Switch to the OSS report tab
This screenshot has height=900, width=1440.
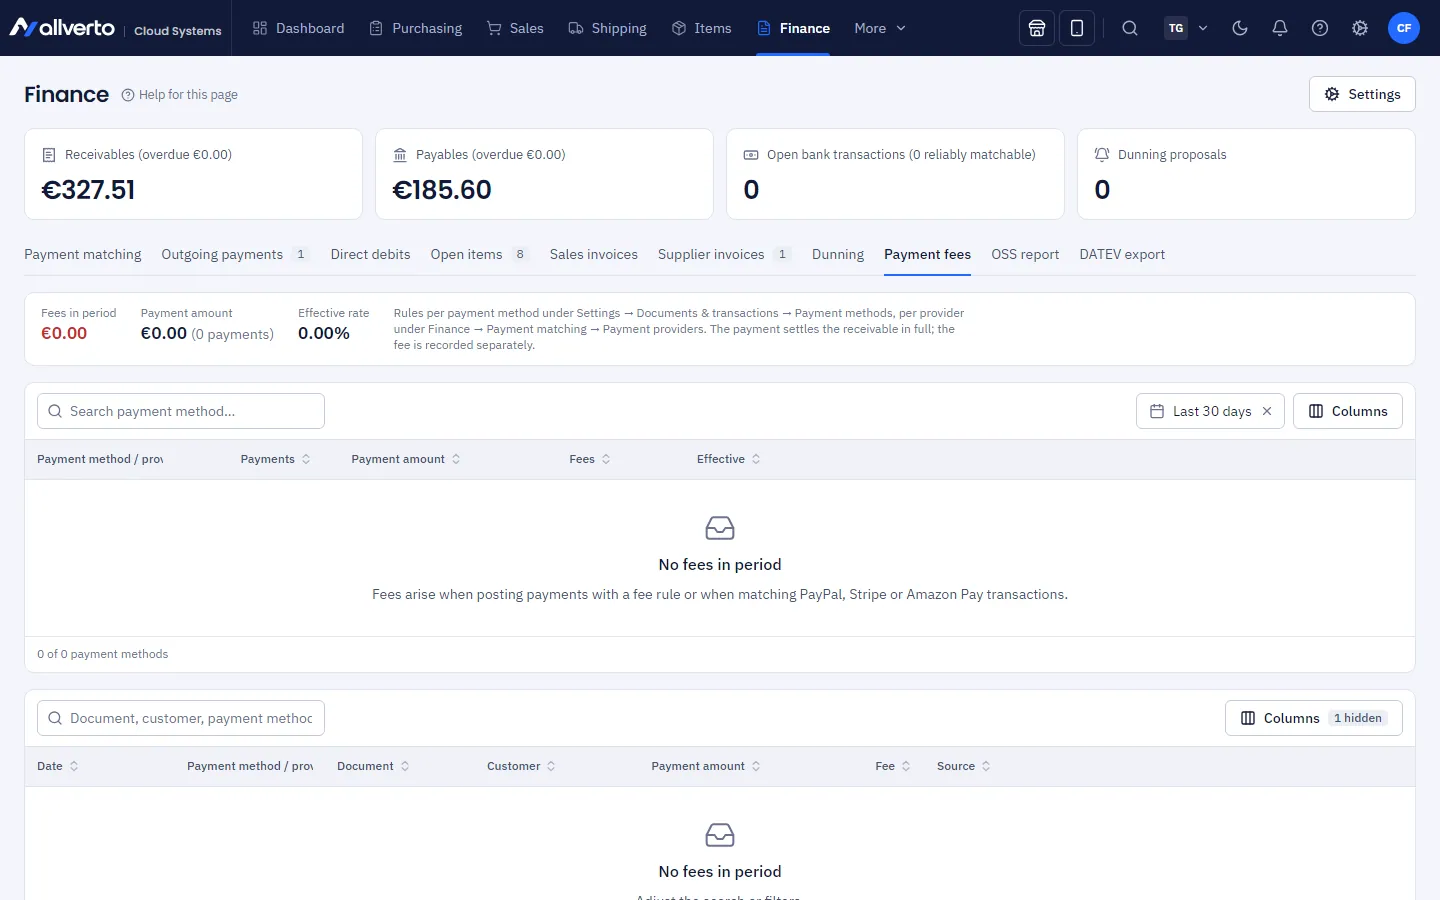point(1025,254)
